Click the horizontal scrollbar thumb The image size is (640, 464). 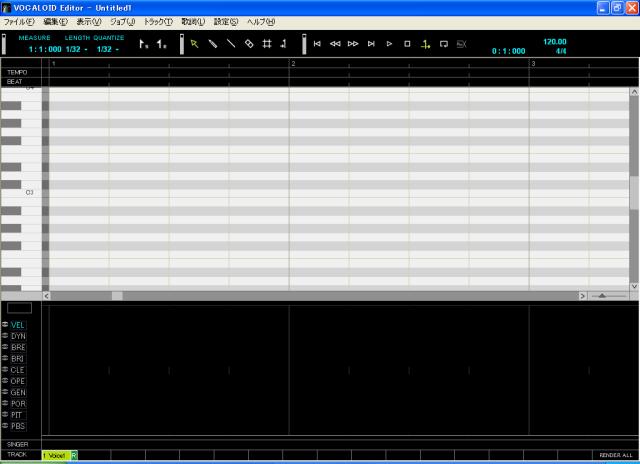pyautogui.click(x=117, y=296)
